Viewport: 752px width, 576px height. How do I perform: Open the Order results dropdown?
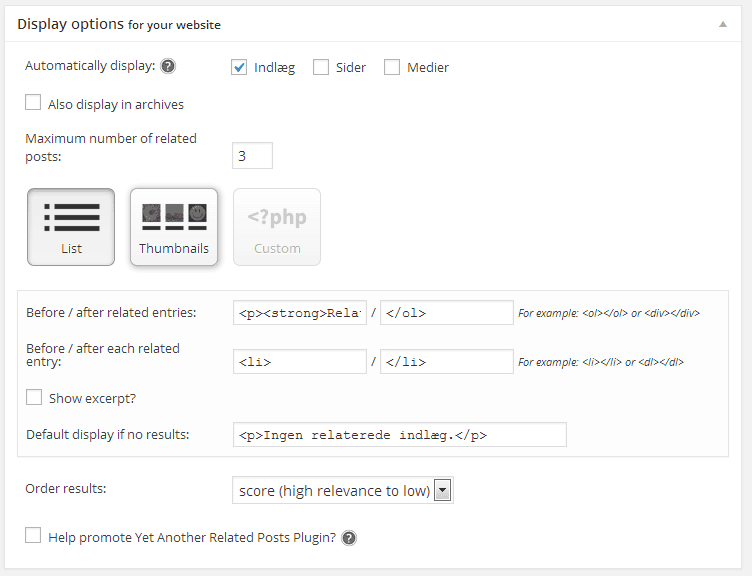click(x=342, y=490)
